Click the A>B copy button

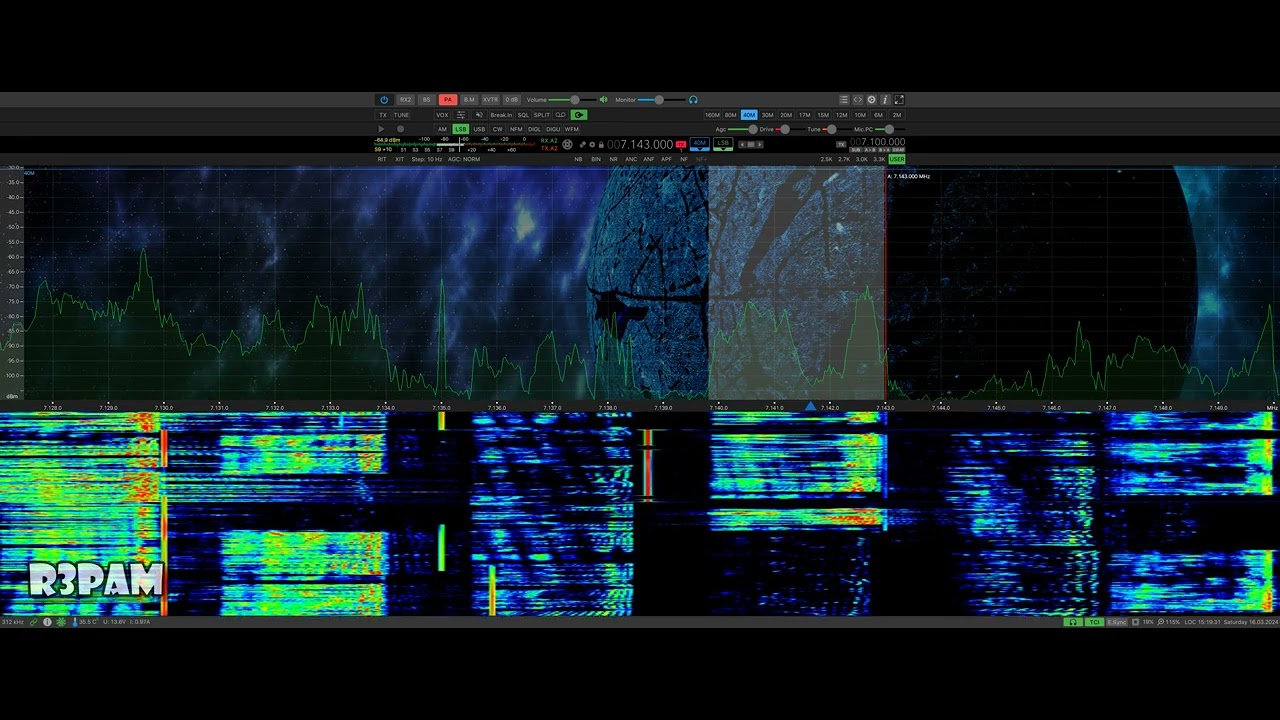tap(868, 150)
